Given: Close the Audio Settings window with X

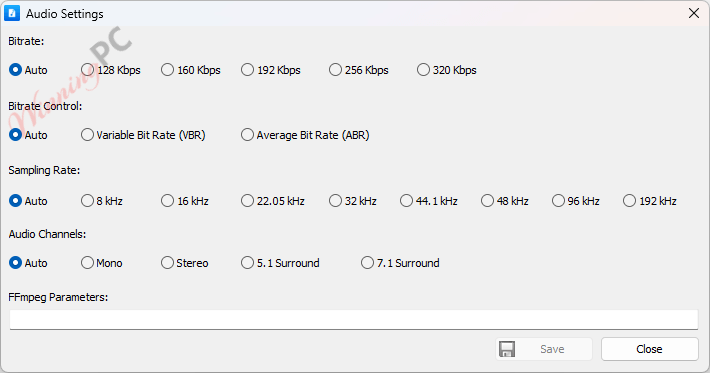Looking at the screenshot, I should (694, 14).
